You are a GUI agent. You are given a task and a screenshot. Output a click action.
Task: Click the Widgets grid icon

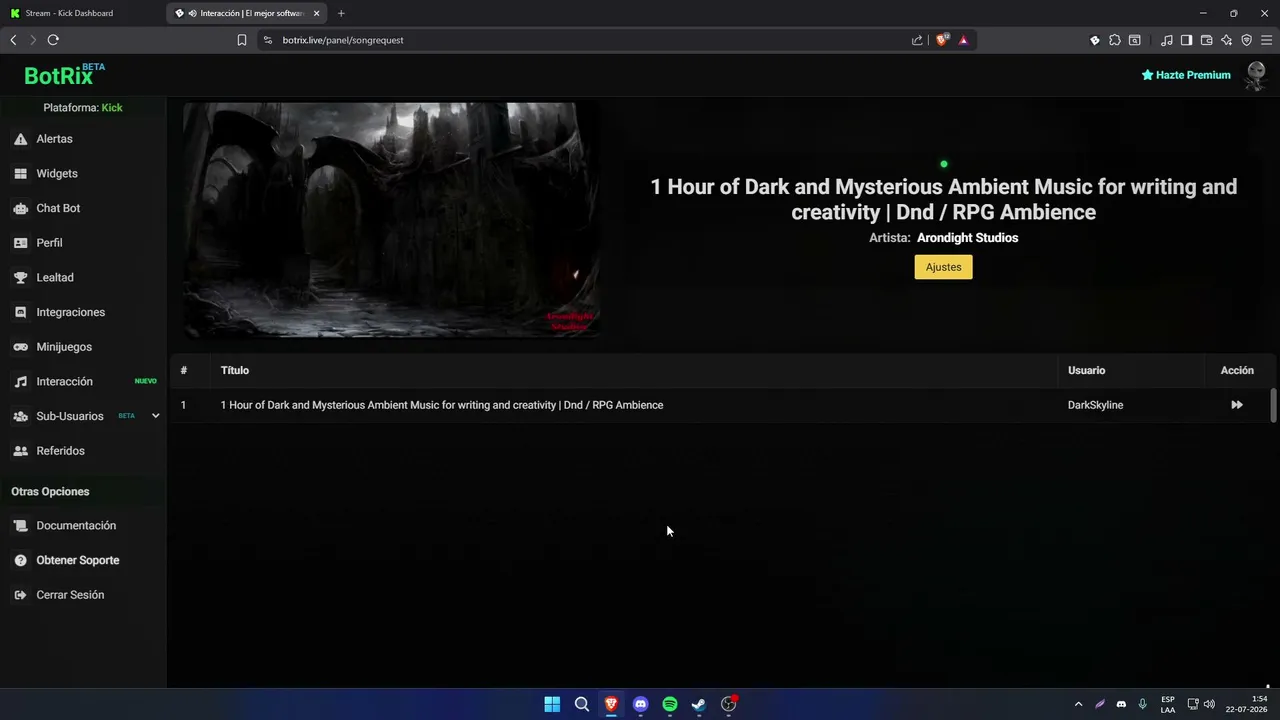pos(20,174)
